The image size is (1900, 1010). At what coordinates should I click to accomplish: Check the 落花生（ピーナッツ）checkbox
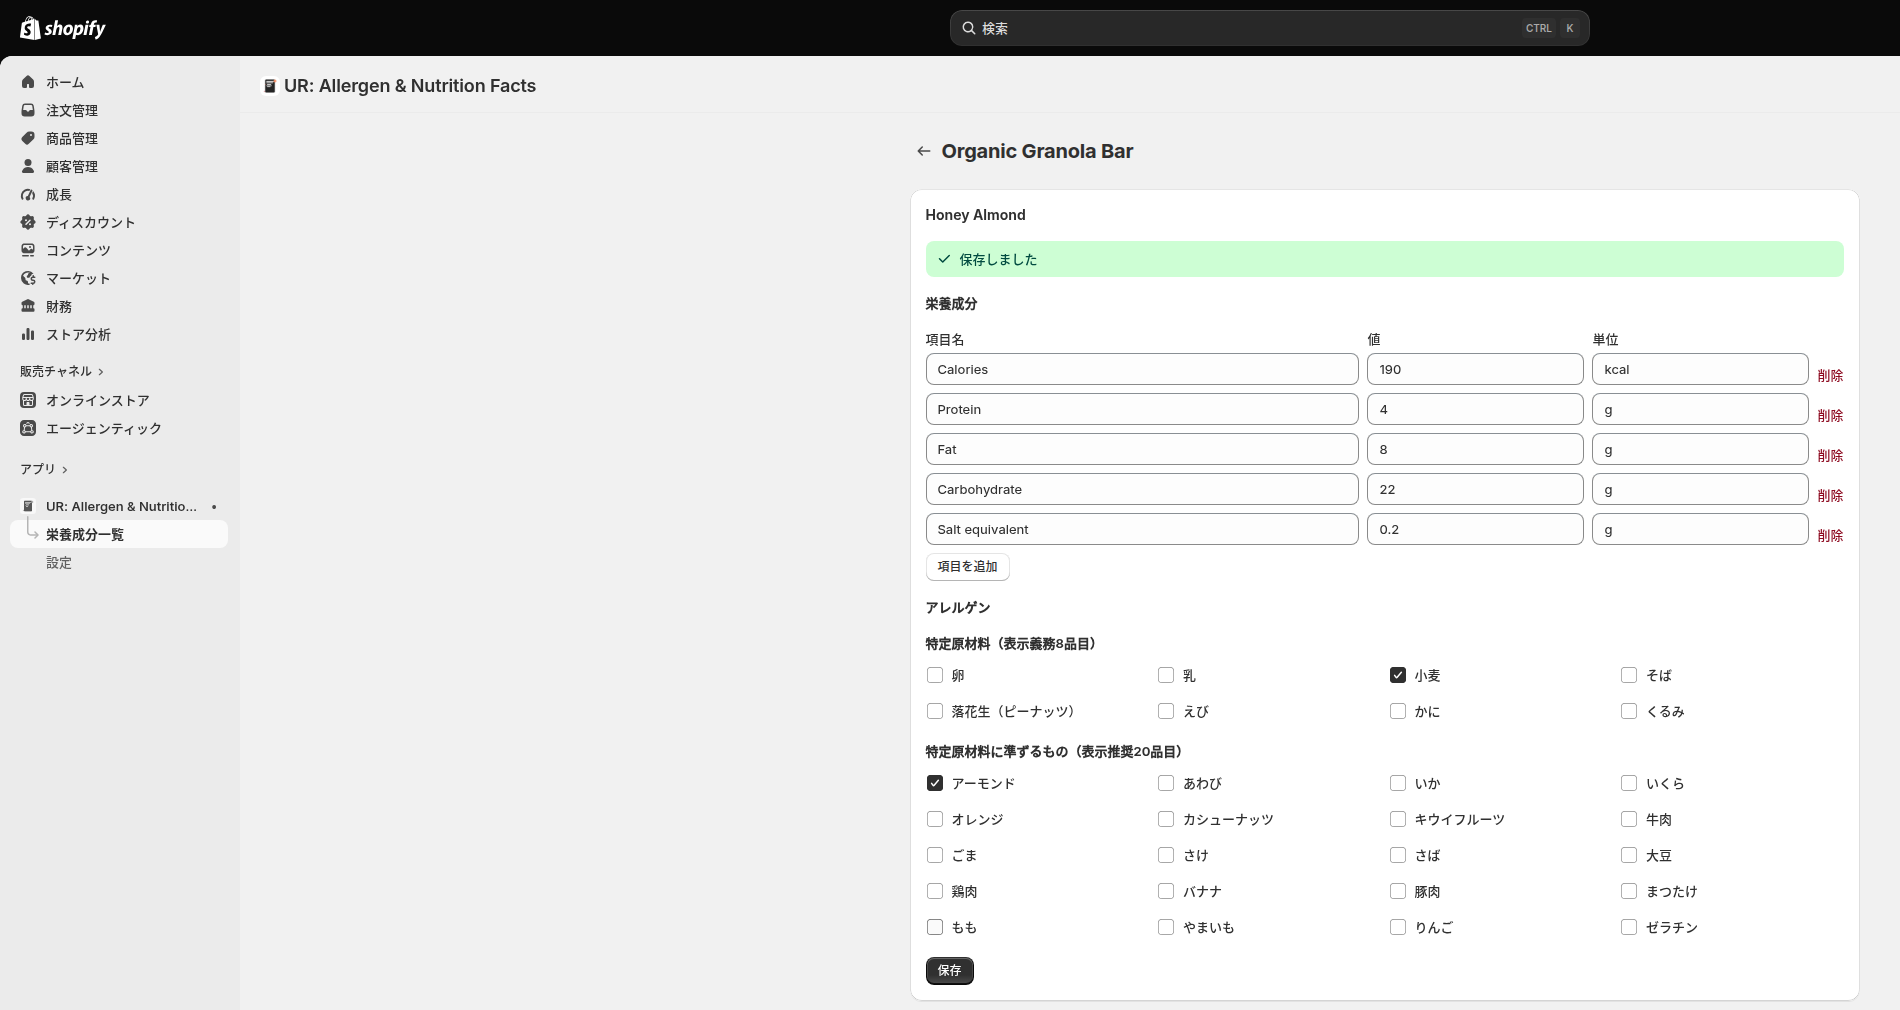pyautogui.click(x=935, y=711)
